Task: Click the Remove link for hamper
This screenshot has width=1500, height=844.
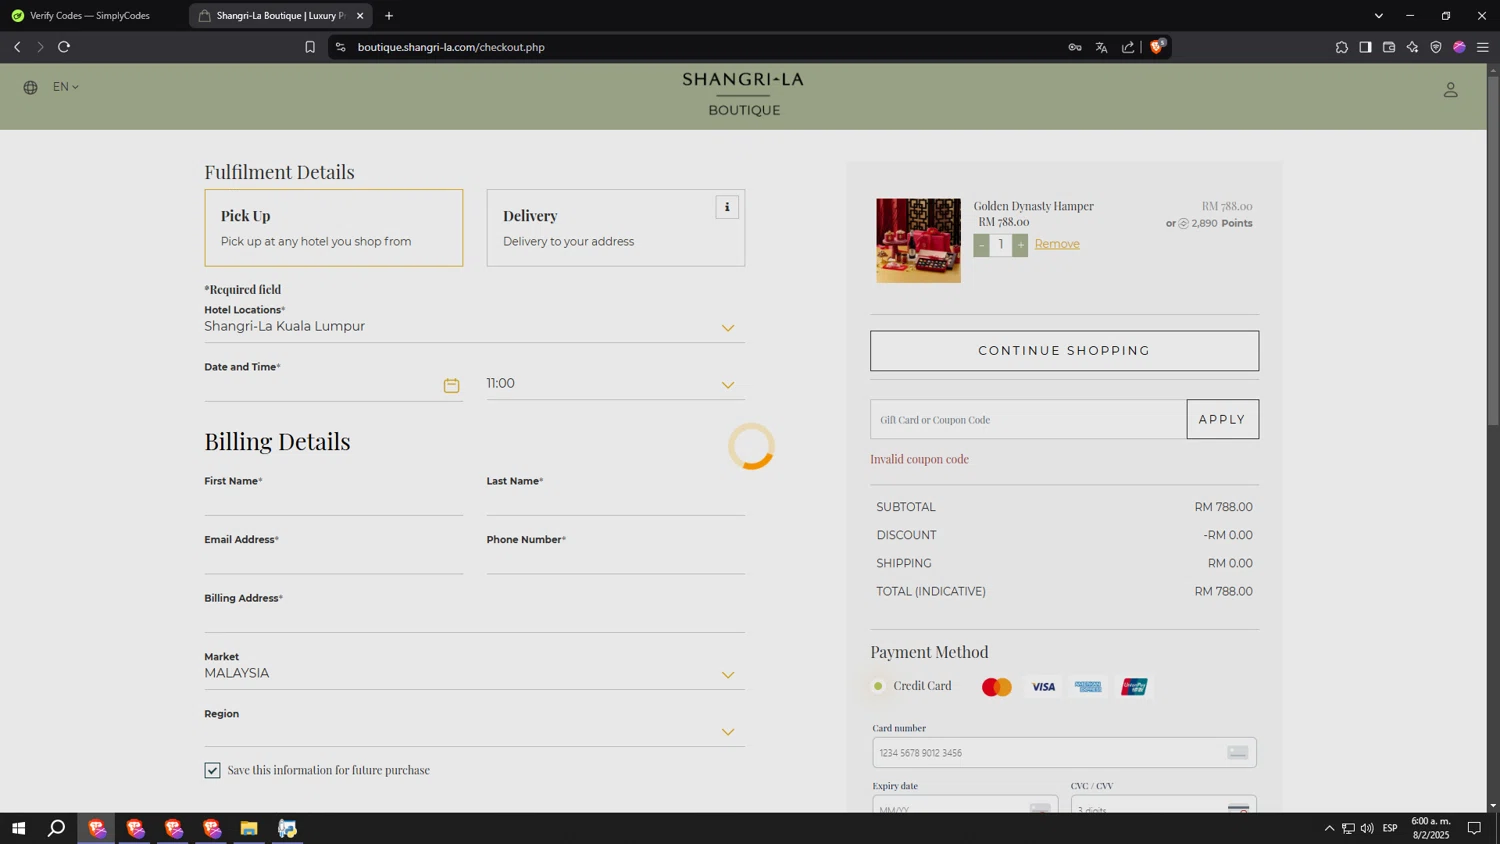Action: [x=1057, y=244]
